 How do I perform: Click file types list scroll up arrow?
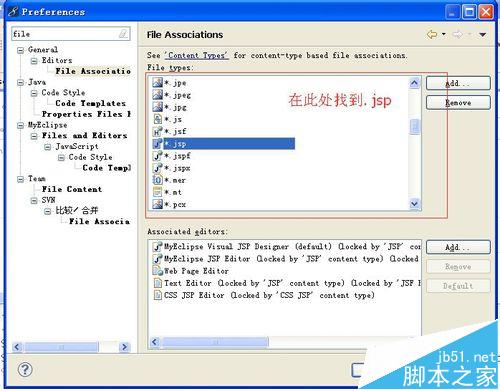(414, 83)
